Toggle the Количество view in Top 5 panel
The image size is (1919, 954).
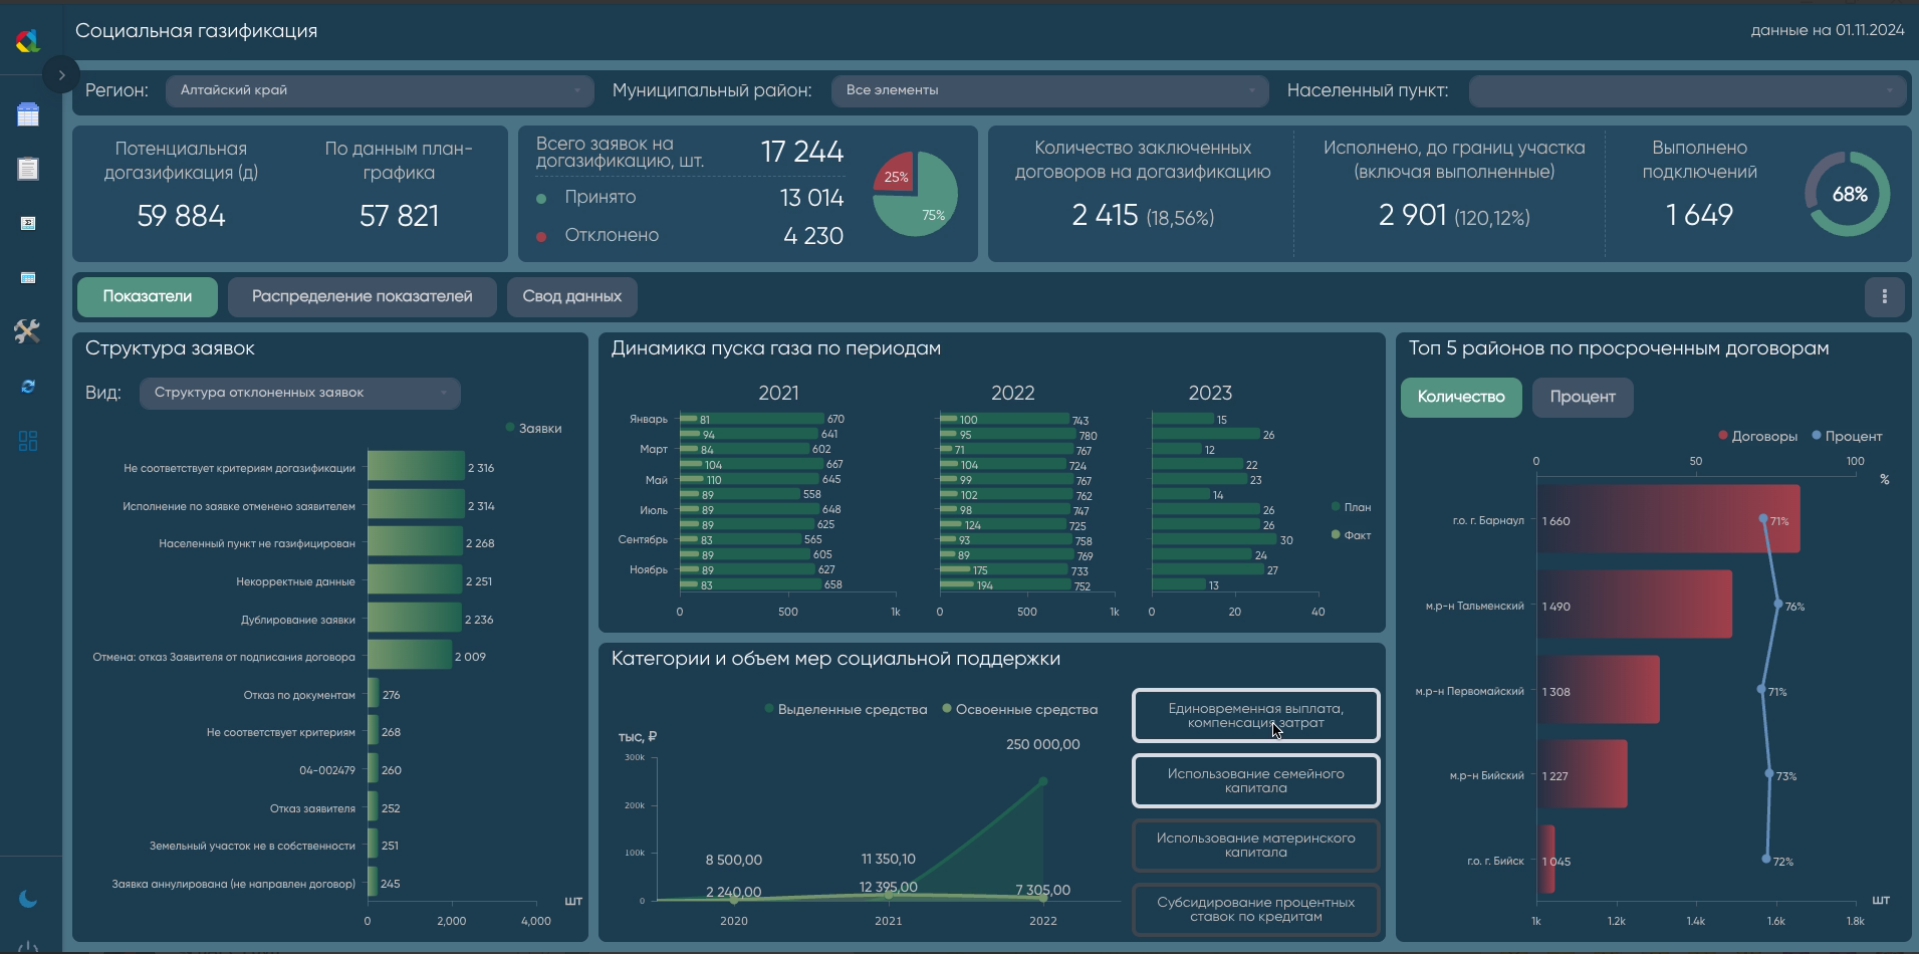click(1460, 397)
